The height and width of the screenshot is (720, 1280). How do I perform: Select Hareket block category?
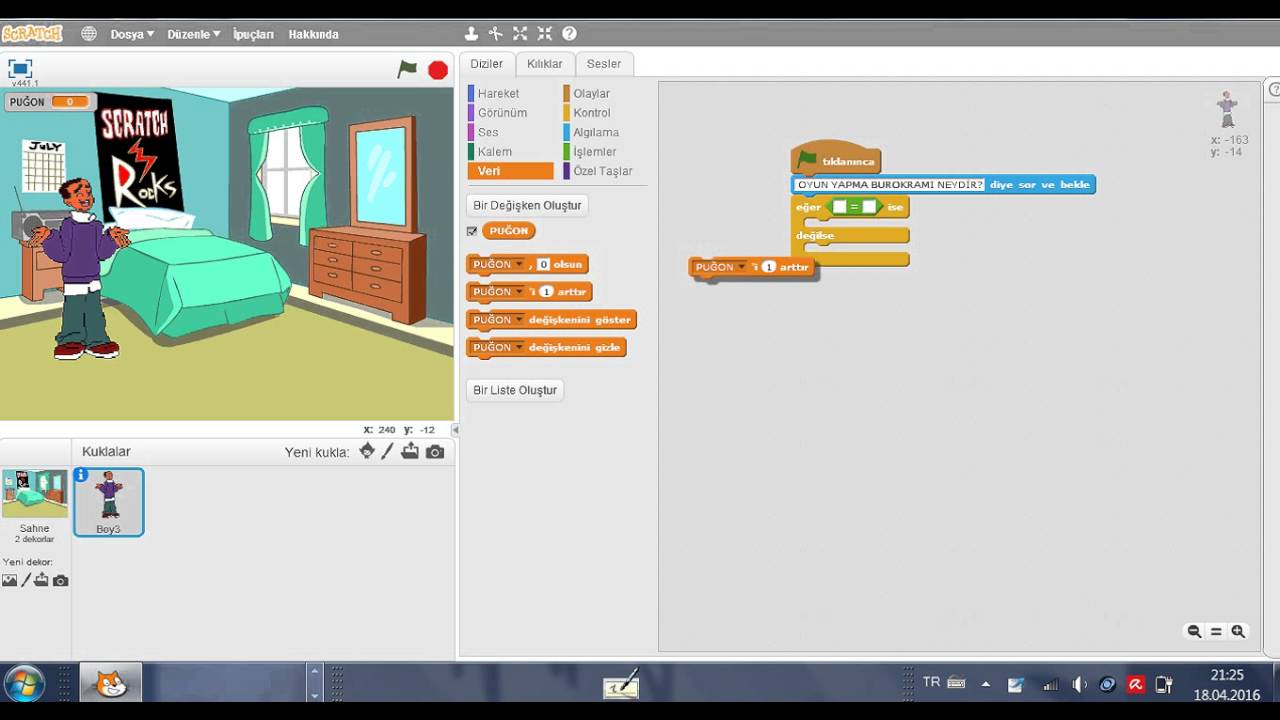(510, 93)
